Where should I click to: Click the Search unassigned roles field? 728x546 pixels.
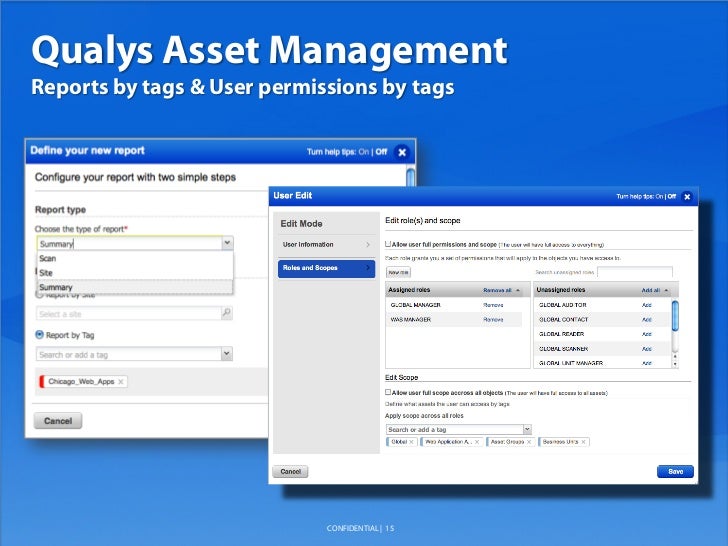tap(635, 272)
